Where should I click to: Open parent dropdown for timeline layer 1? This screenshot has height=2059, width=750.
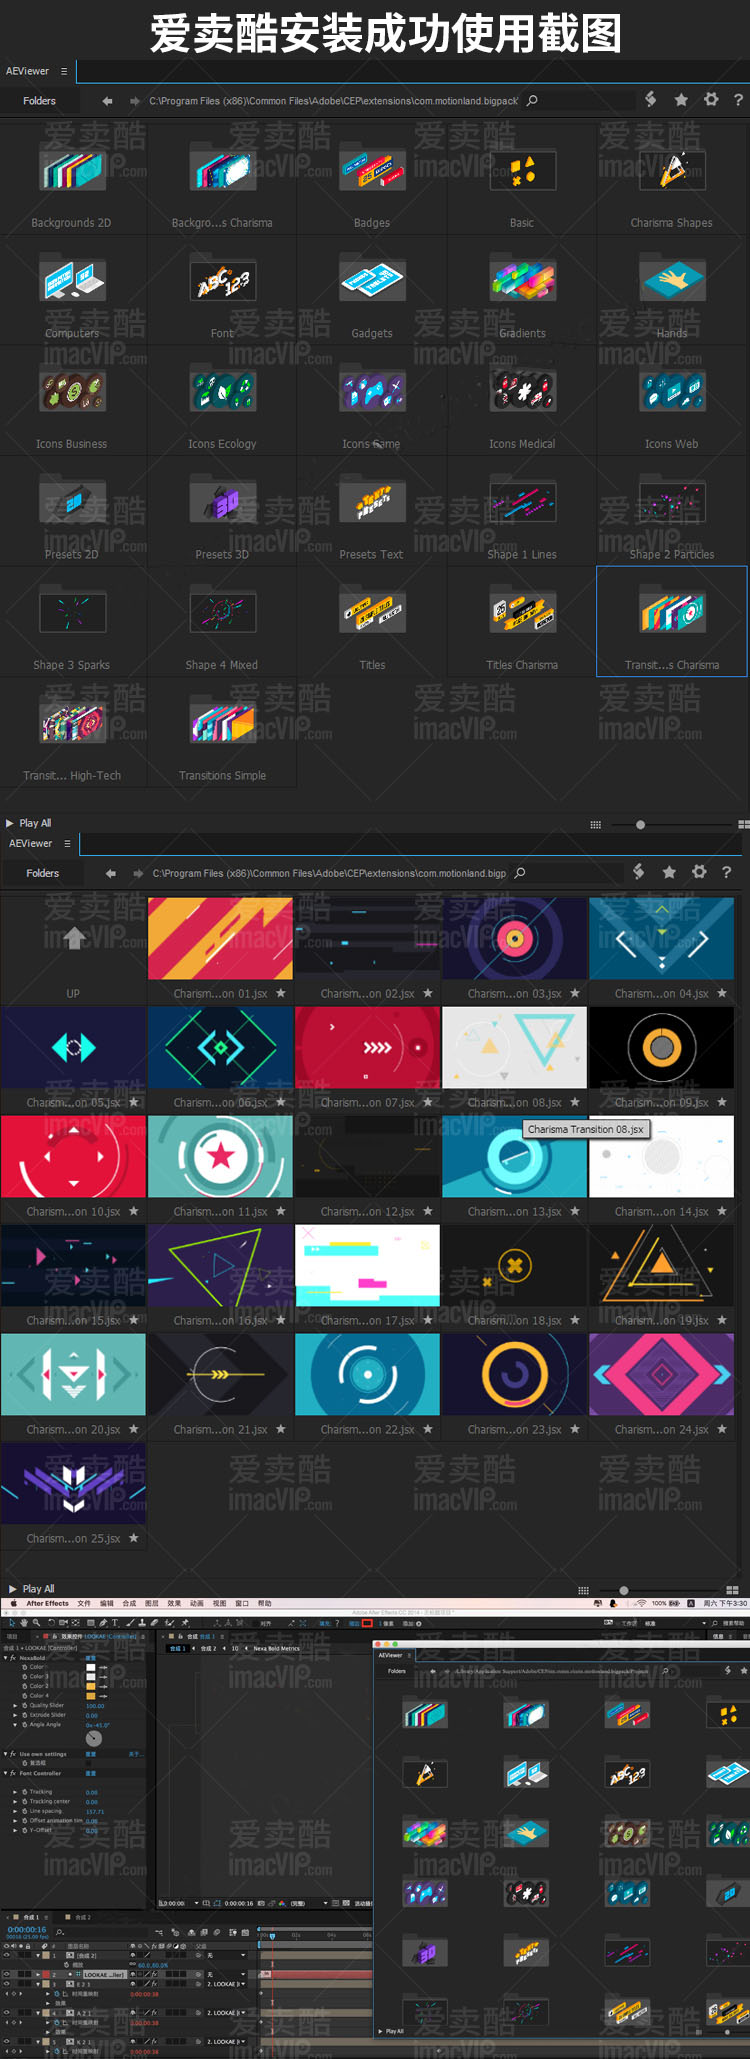227,1955
